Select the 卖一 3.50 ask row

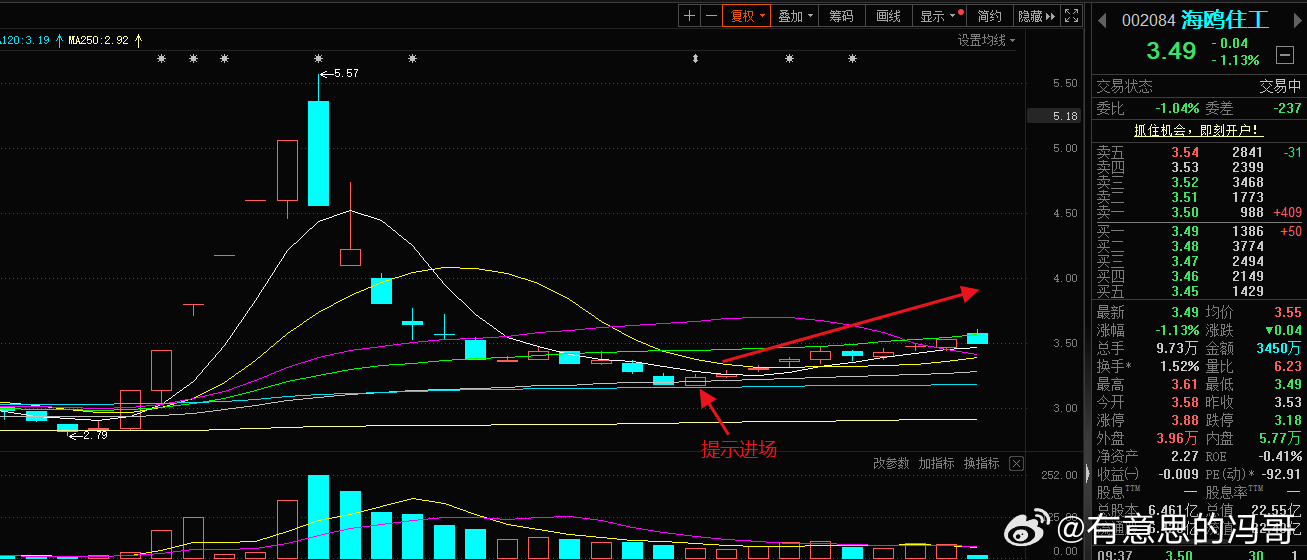(1199, 212)
